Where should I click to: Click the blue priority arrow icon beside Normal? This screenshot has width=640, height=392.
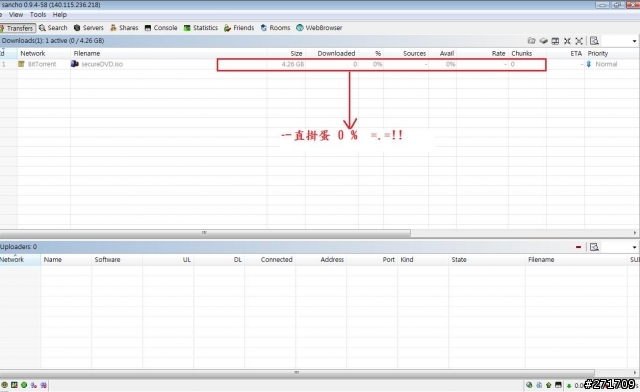click(589, 64)
